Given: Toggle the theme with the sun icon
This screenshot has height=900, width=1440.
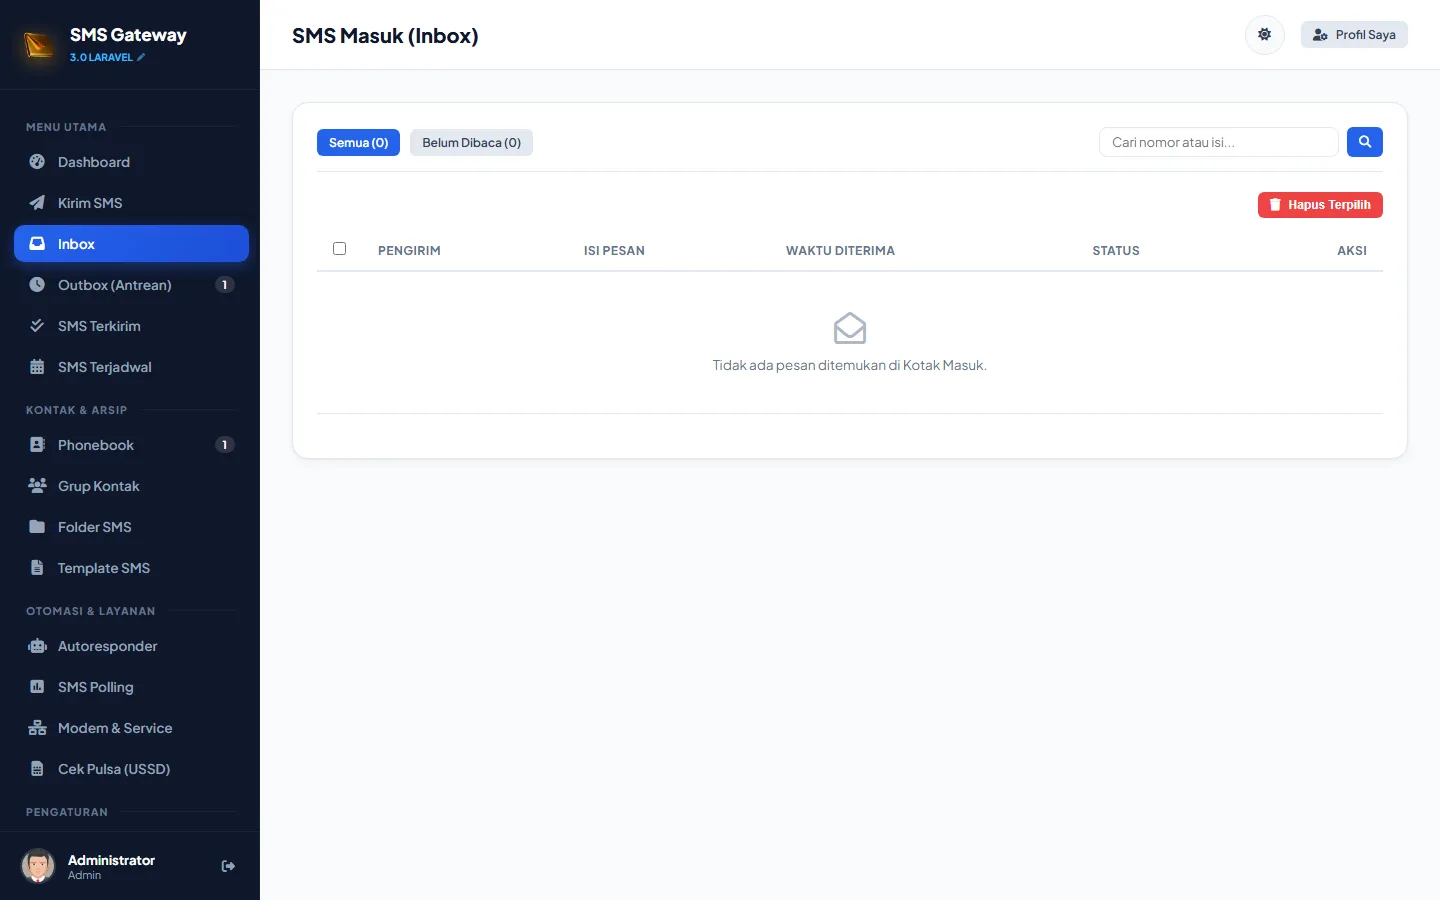Looking at the screenshot, I should (1264, 35).
